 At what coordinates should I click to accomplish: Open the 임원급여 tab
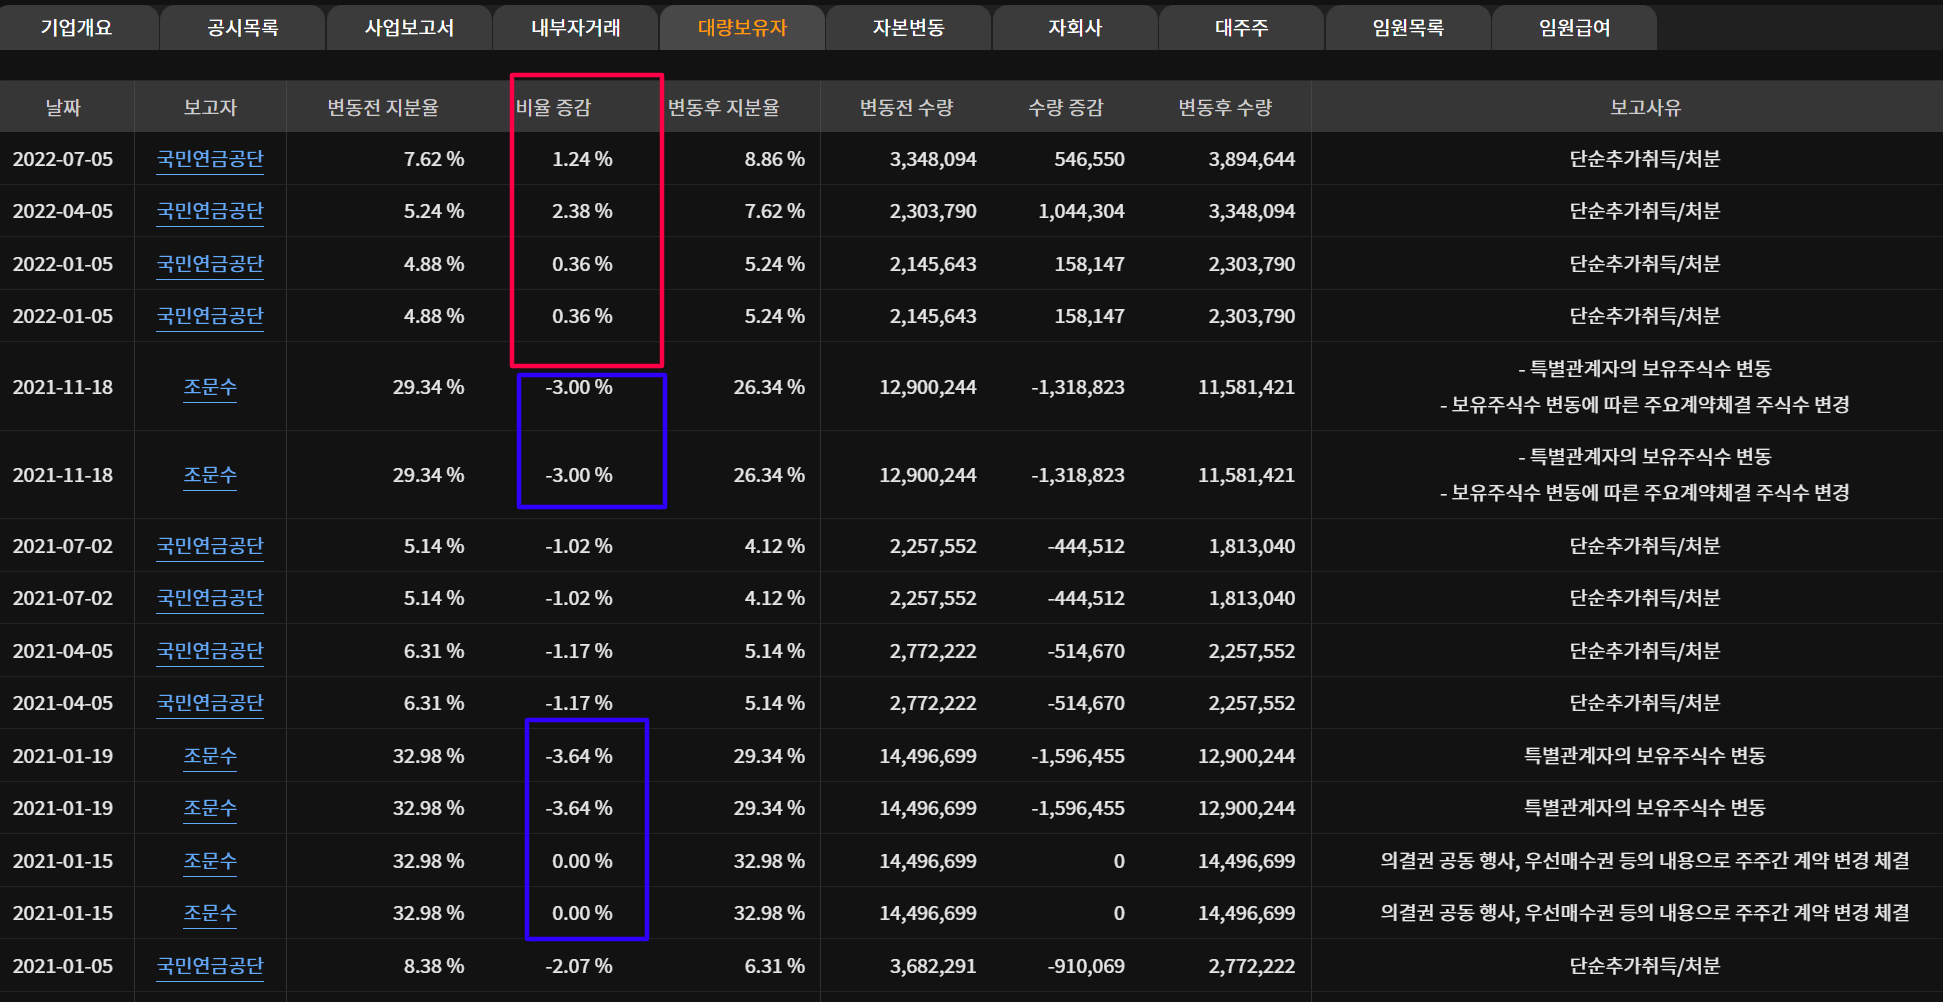coord(1575,28)
